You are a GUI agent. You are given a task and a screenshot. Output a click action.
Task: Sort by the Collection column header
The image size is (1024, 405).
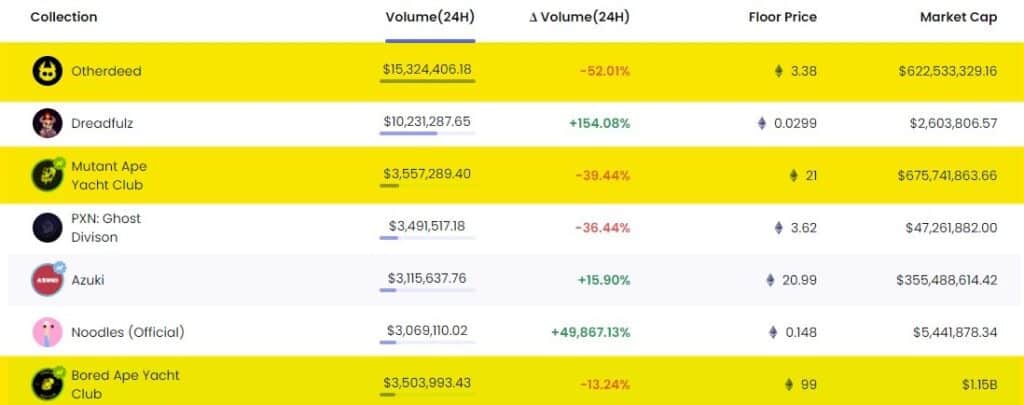pos(64,18)
